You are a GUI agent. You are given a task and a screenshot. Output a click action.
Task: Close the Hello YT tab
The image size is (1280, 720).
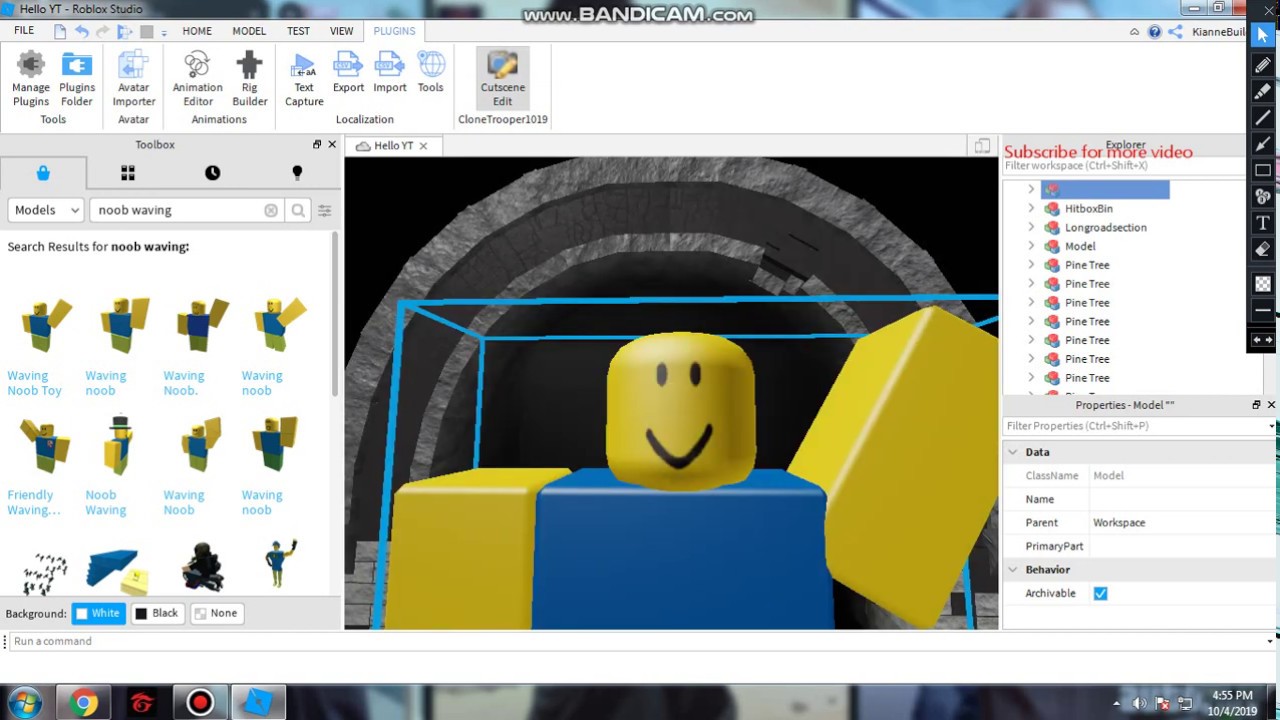pyautogui.click(x=423, y=146)
